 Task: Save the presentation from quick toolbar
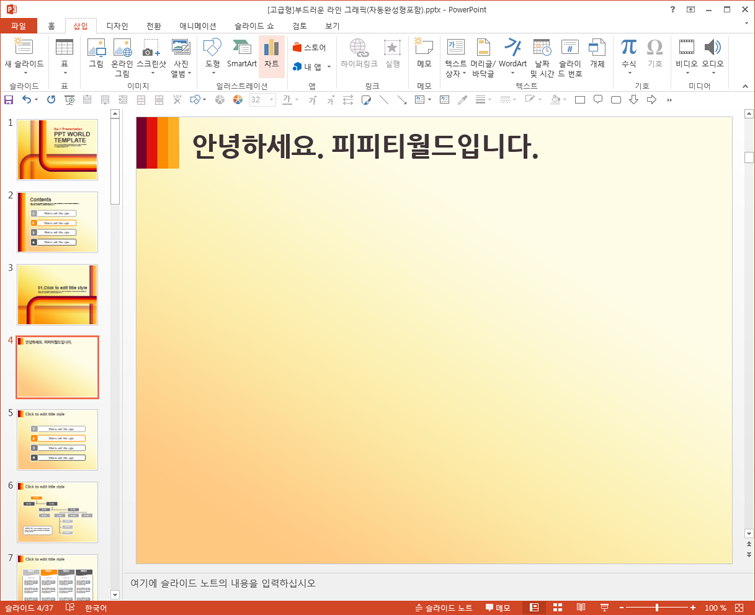pos(9,100)
